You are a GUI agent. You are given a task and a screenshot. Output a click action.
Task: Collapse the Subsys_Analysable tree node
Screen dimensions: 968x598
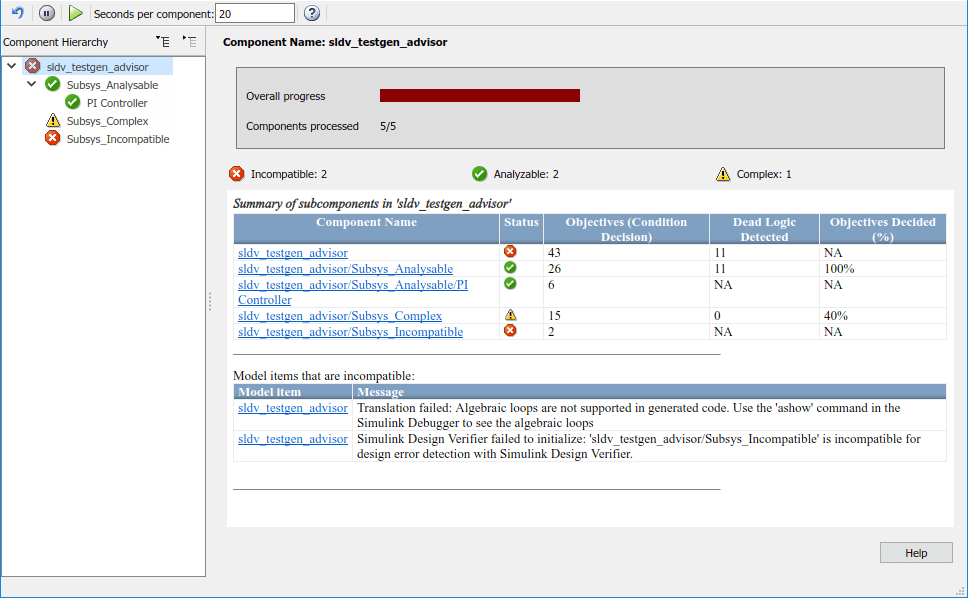tap(31, 84)
